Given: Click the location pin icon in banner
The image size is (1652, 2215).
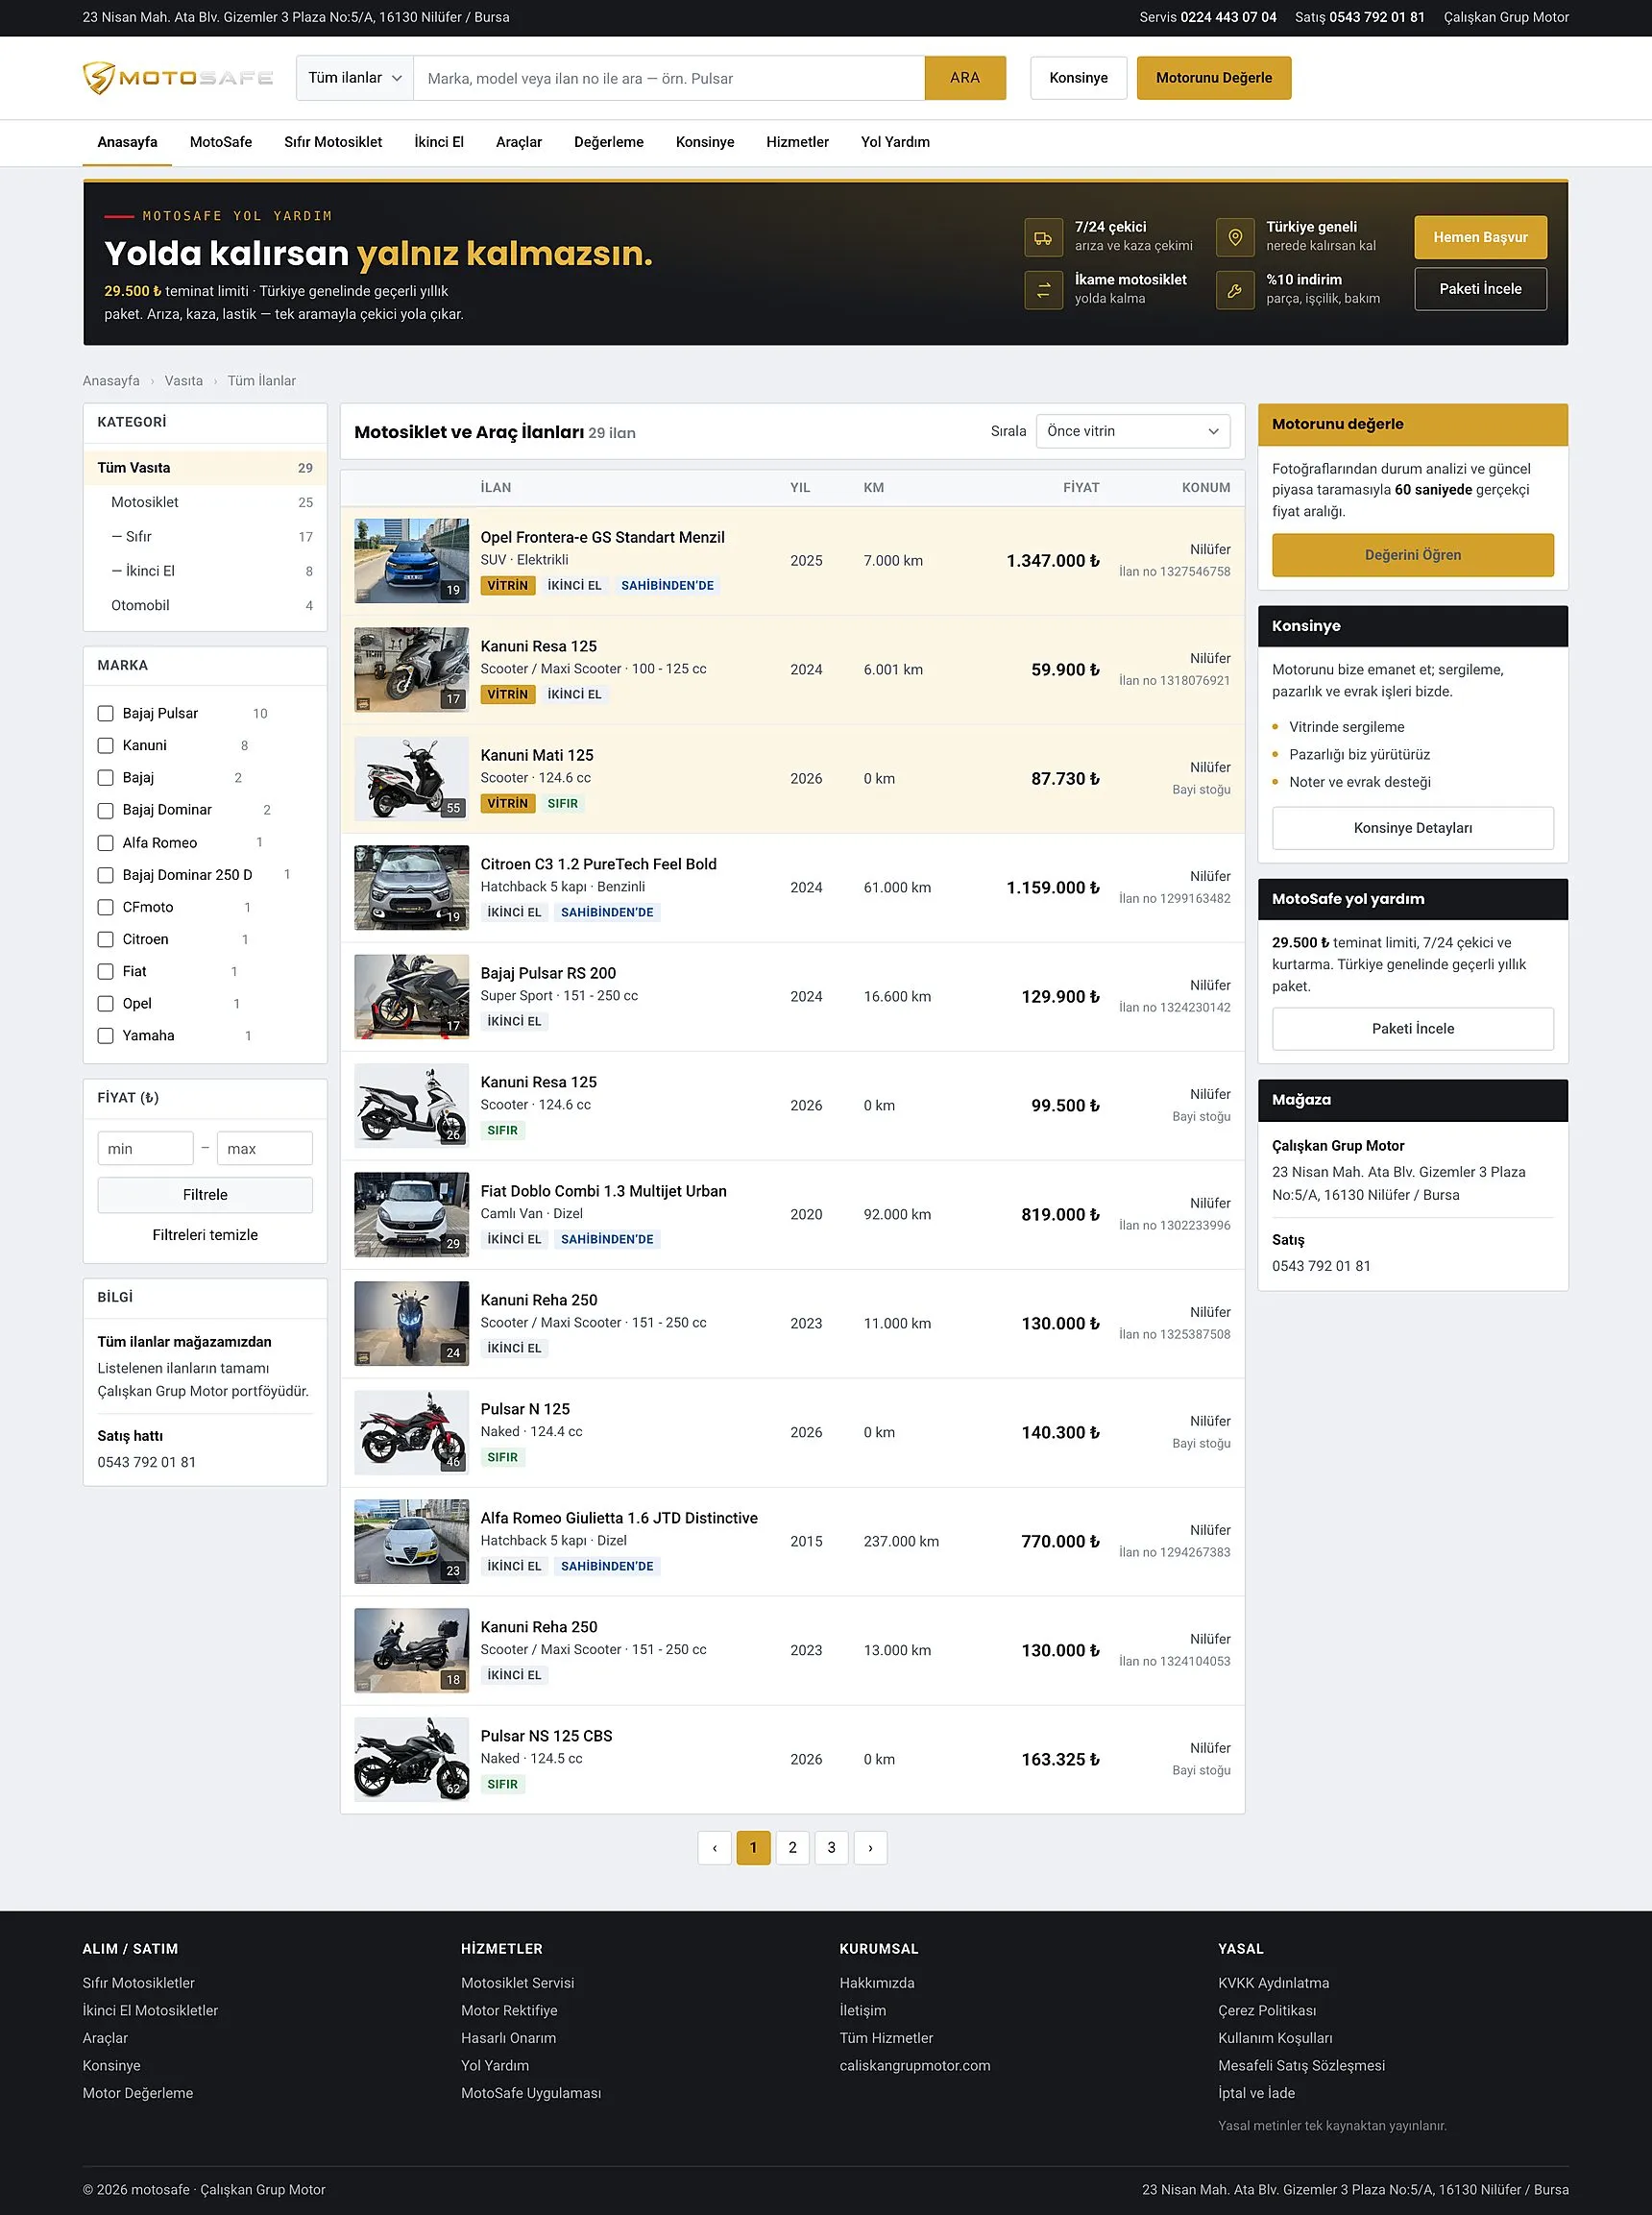Looking at the screenshot, I should [x=1235, y=238].
